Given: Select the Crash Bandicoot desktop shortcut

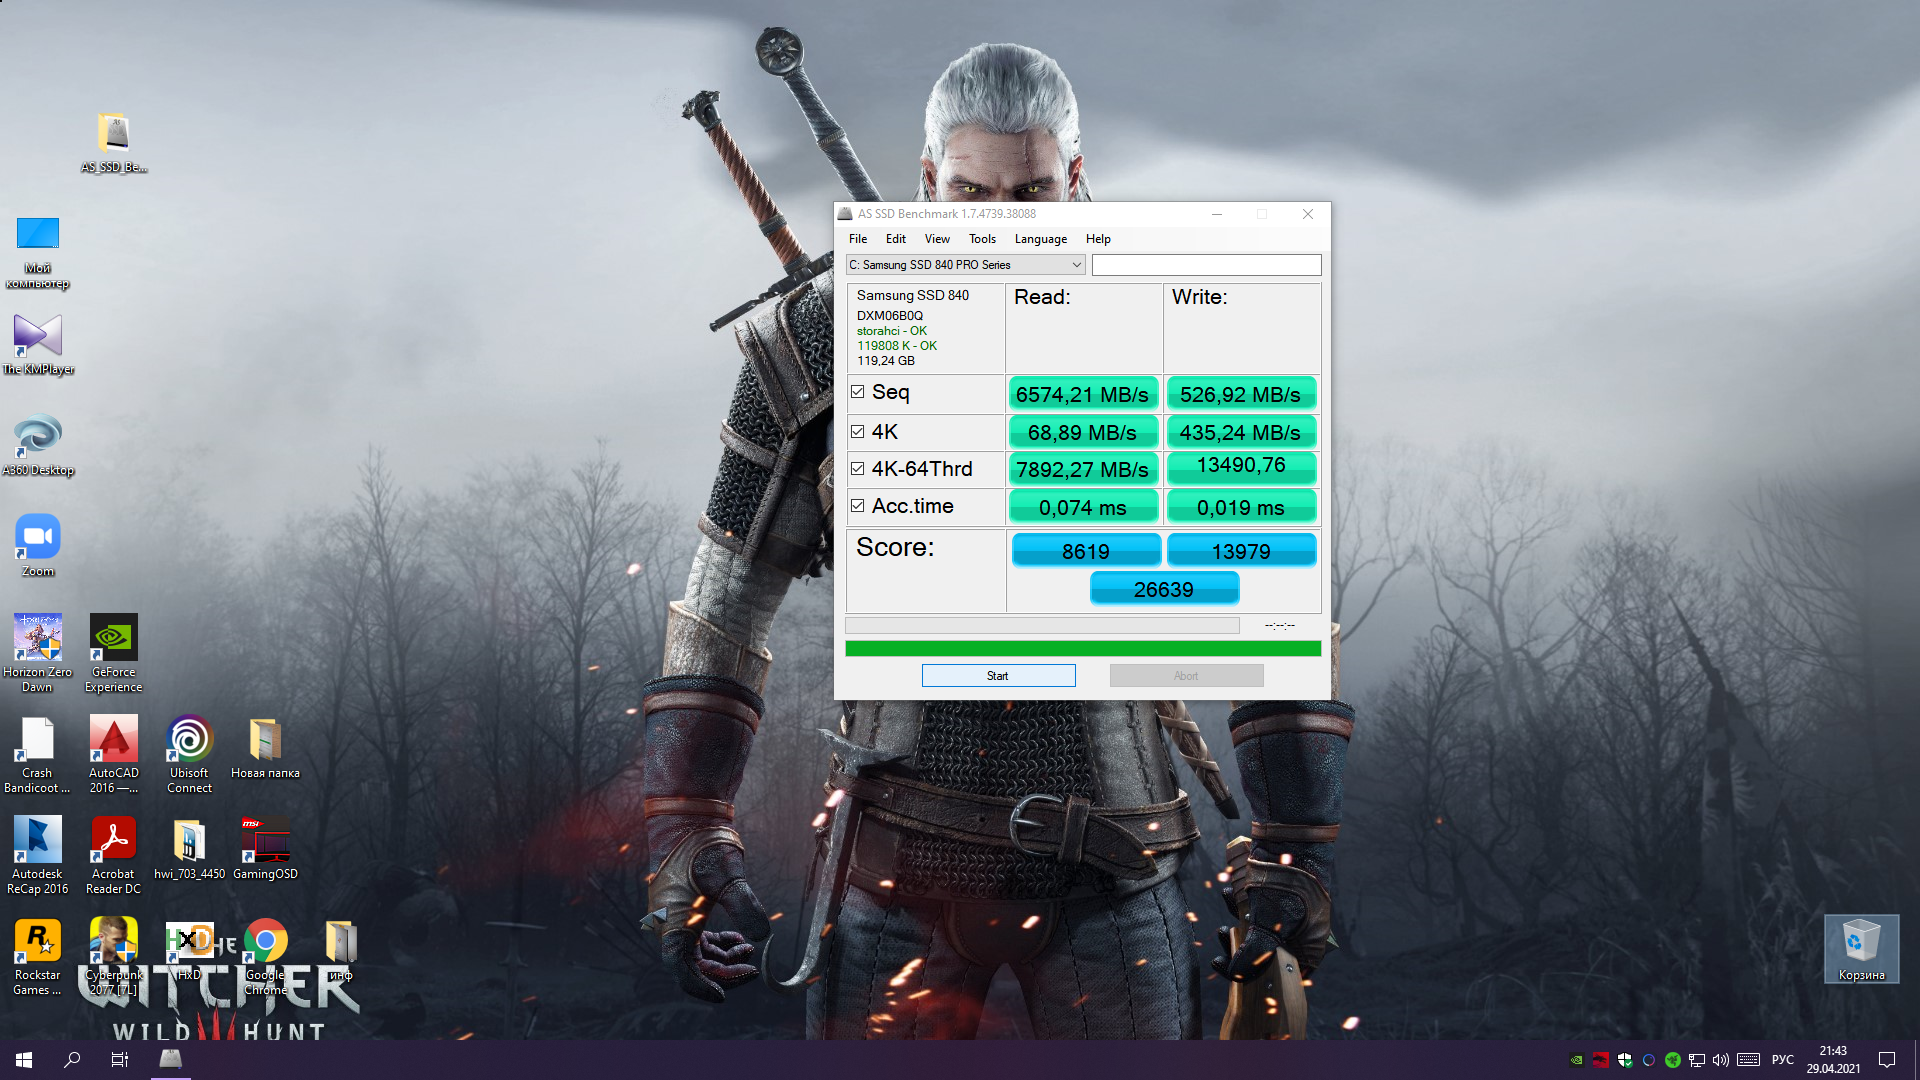Looking at the screenshot, I should tap(38, 755).
